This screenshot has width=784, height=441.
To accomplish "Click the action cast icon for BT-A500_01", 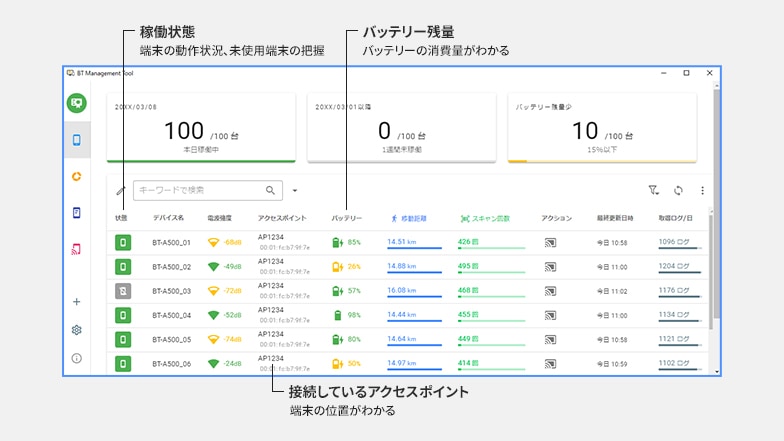I will coord(550,242).
